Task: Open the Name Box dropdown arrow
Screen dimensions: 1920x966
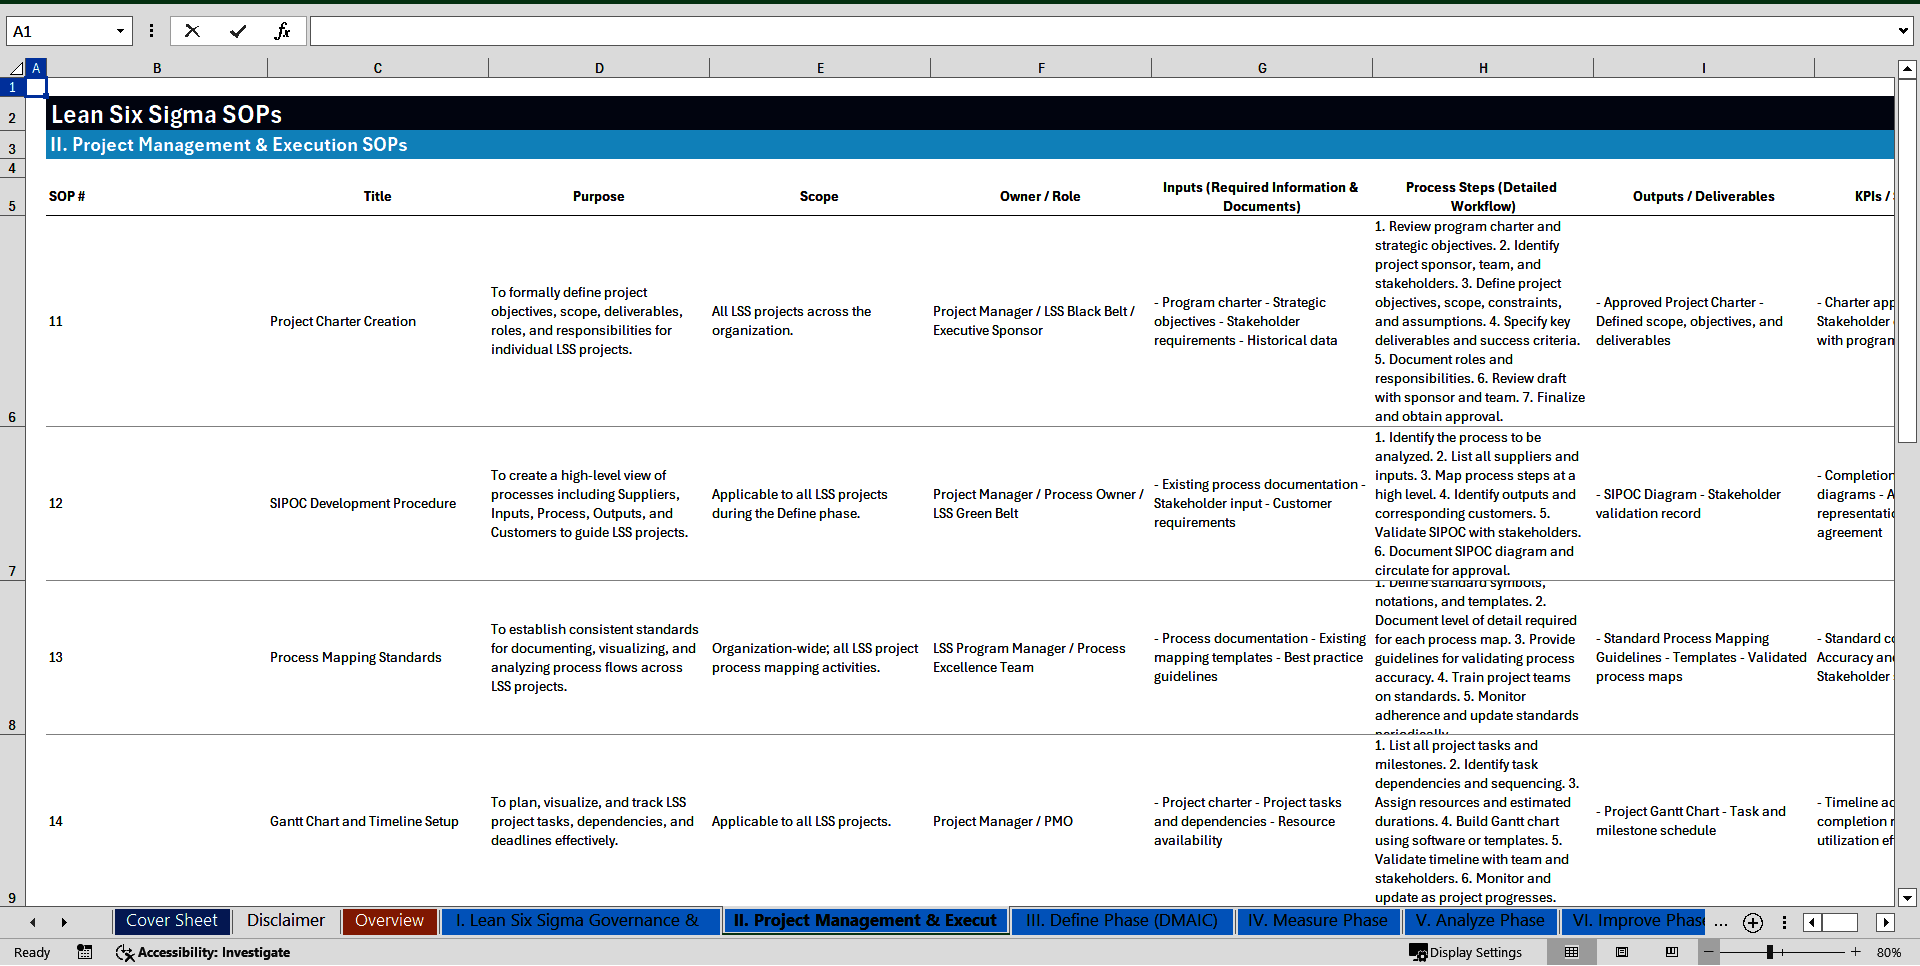Action: click(x=120, y=31)
